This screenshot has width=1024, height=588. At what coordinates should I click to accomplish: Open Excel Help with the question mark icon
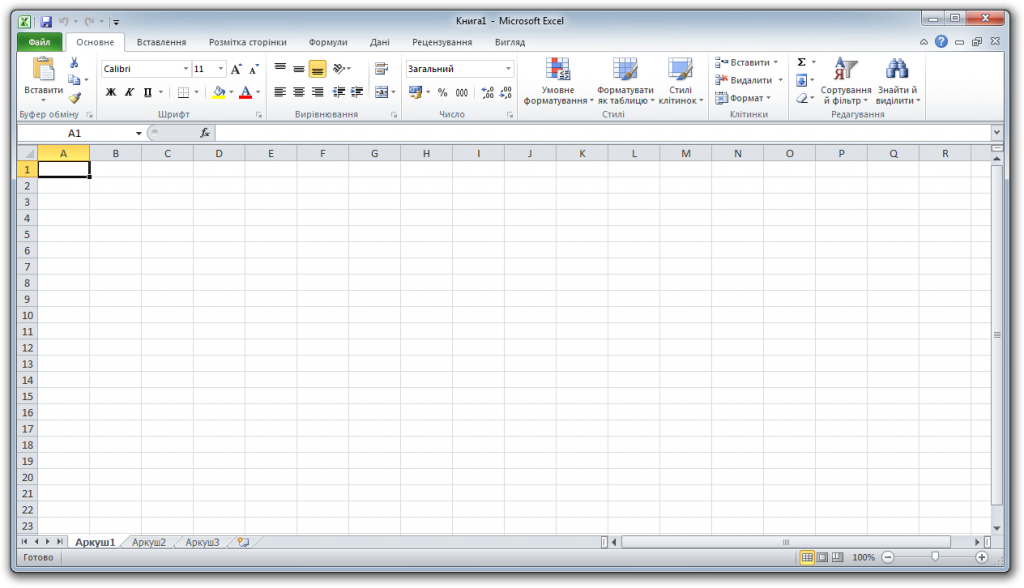tap(941, 42)
